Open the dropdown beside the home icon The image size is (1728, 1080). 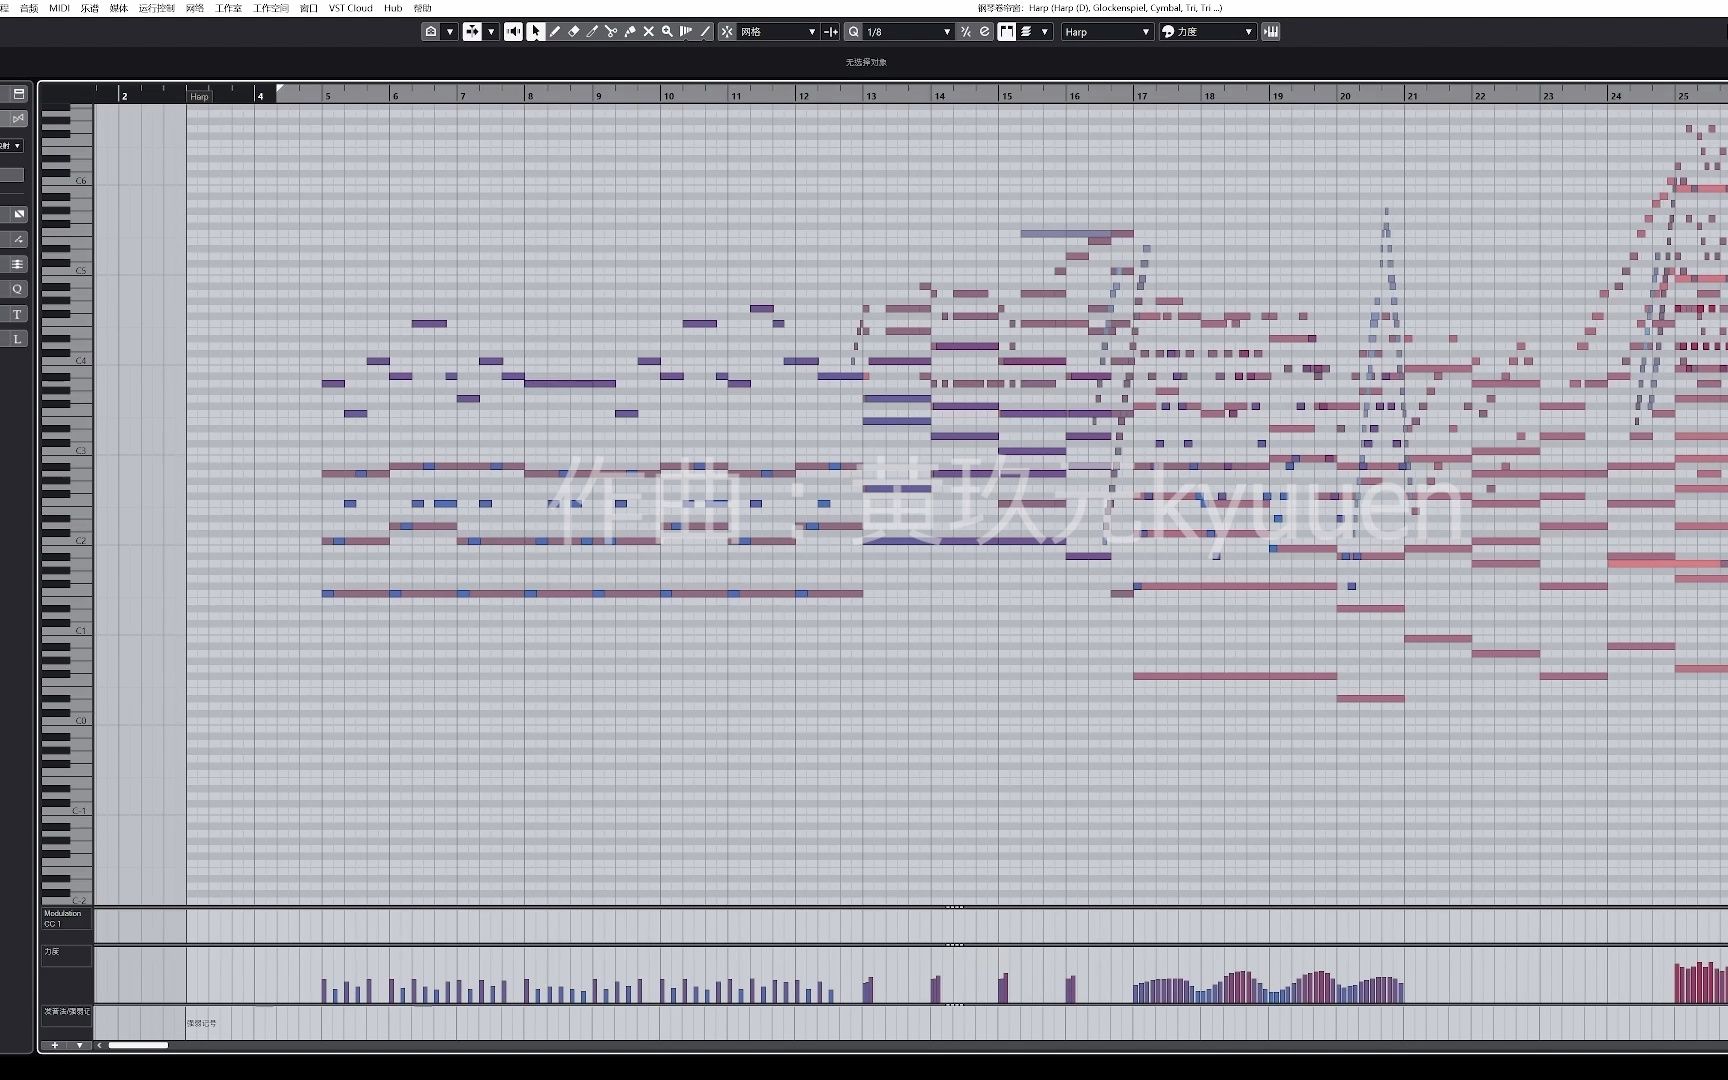tap(450, 32)
